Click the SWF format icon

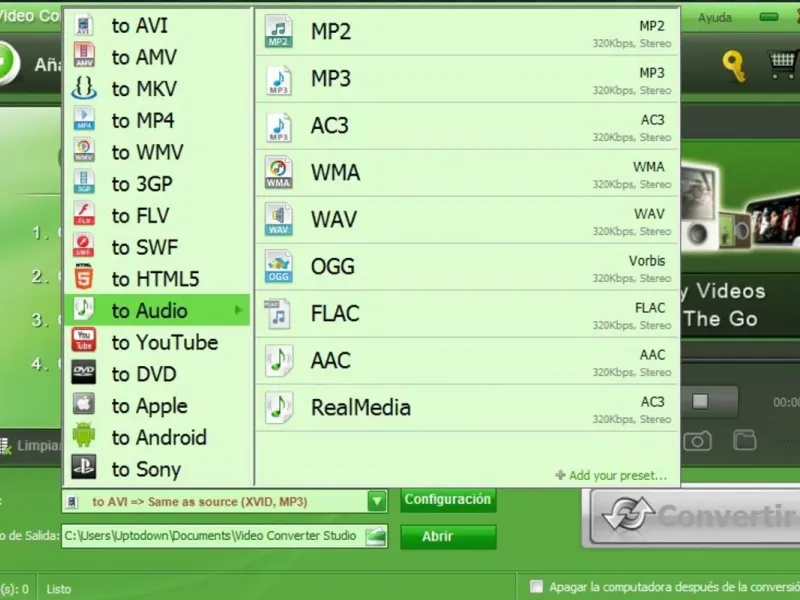[84, 245]
